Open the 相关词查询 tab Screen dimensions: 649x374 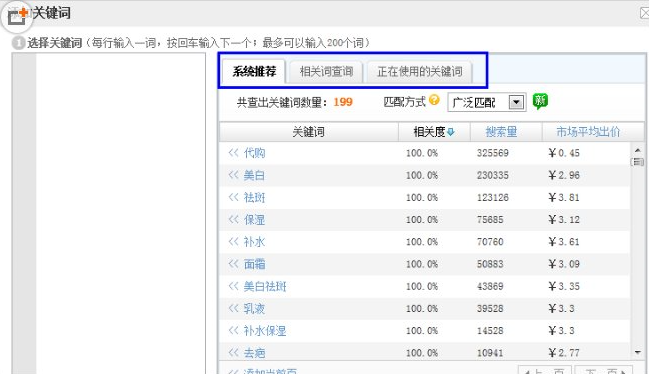(x=326, y=72)
